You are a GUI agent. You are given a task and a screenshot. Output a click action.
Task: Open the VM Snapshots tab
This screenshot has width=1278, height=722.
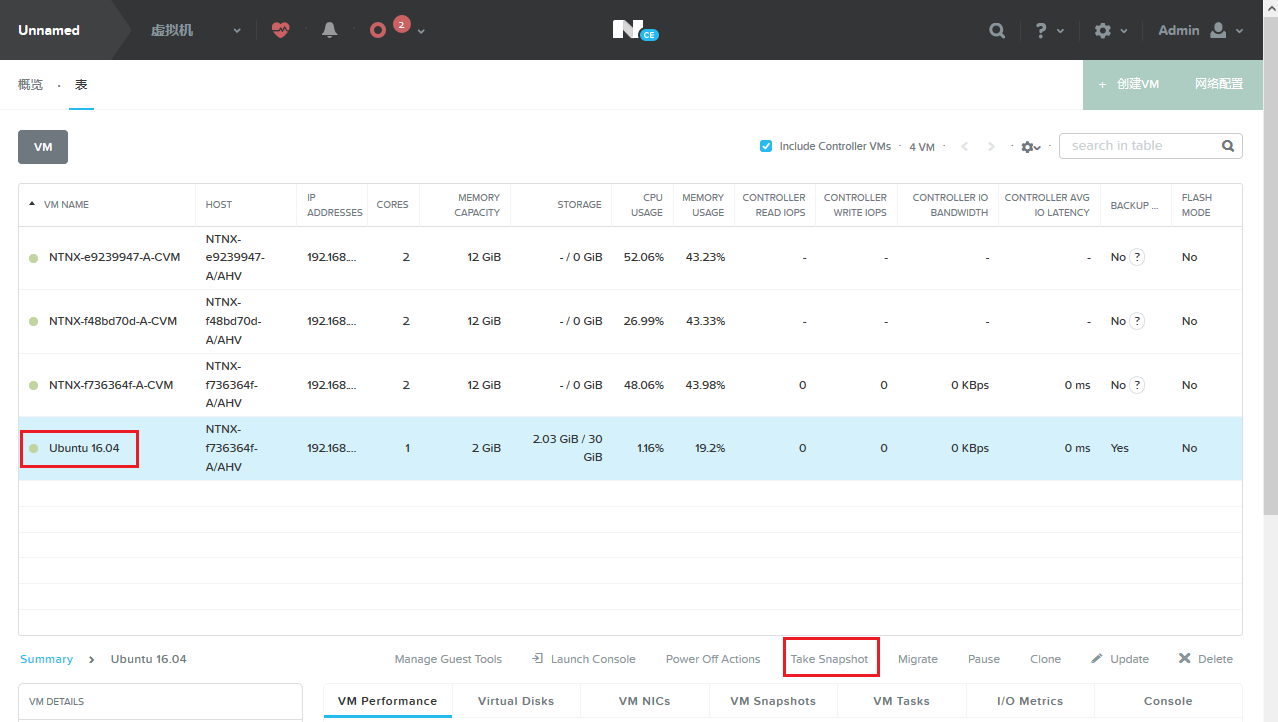pos(773,701)
